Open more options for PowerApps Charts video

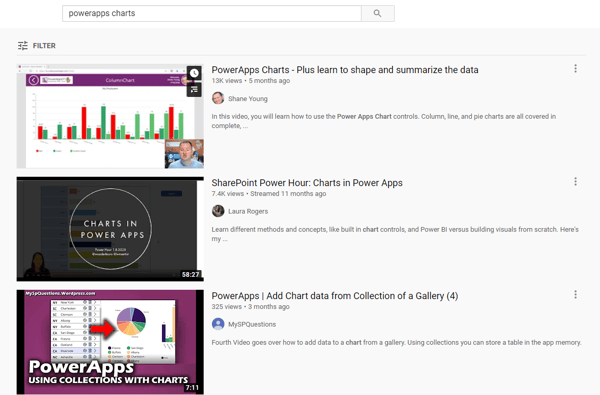pyautogui.click(x=575, y=69)
